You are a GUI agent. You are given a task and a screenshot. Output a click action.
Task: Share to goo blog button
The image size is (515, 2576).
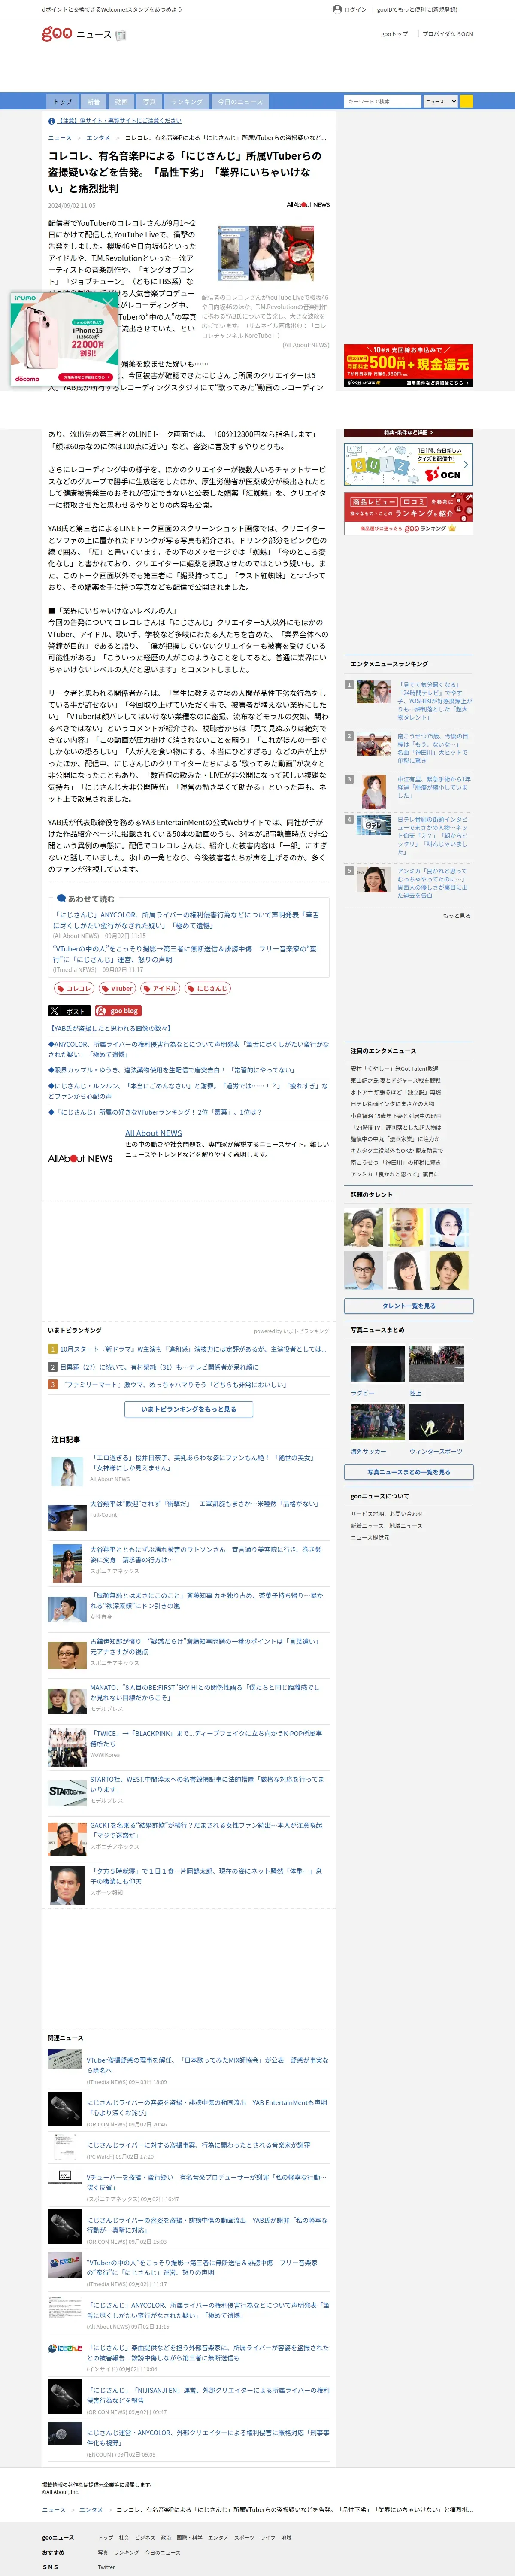(118, 1011)
